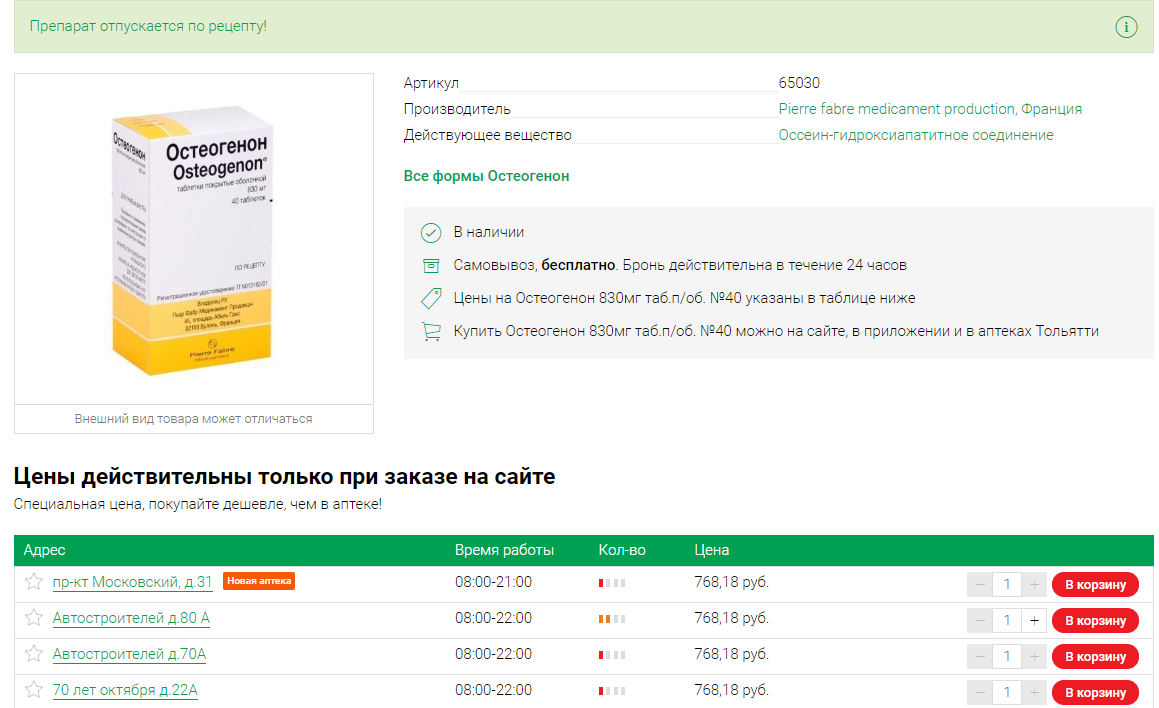Star the Автостроителей д.80 А pharmacy
Viewport: 1159px width, 708px height.
(34, 618)
